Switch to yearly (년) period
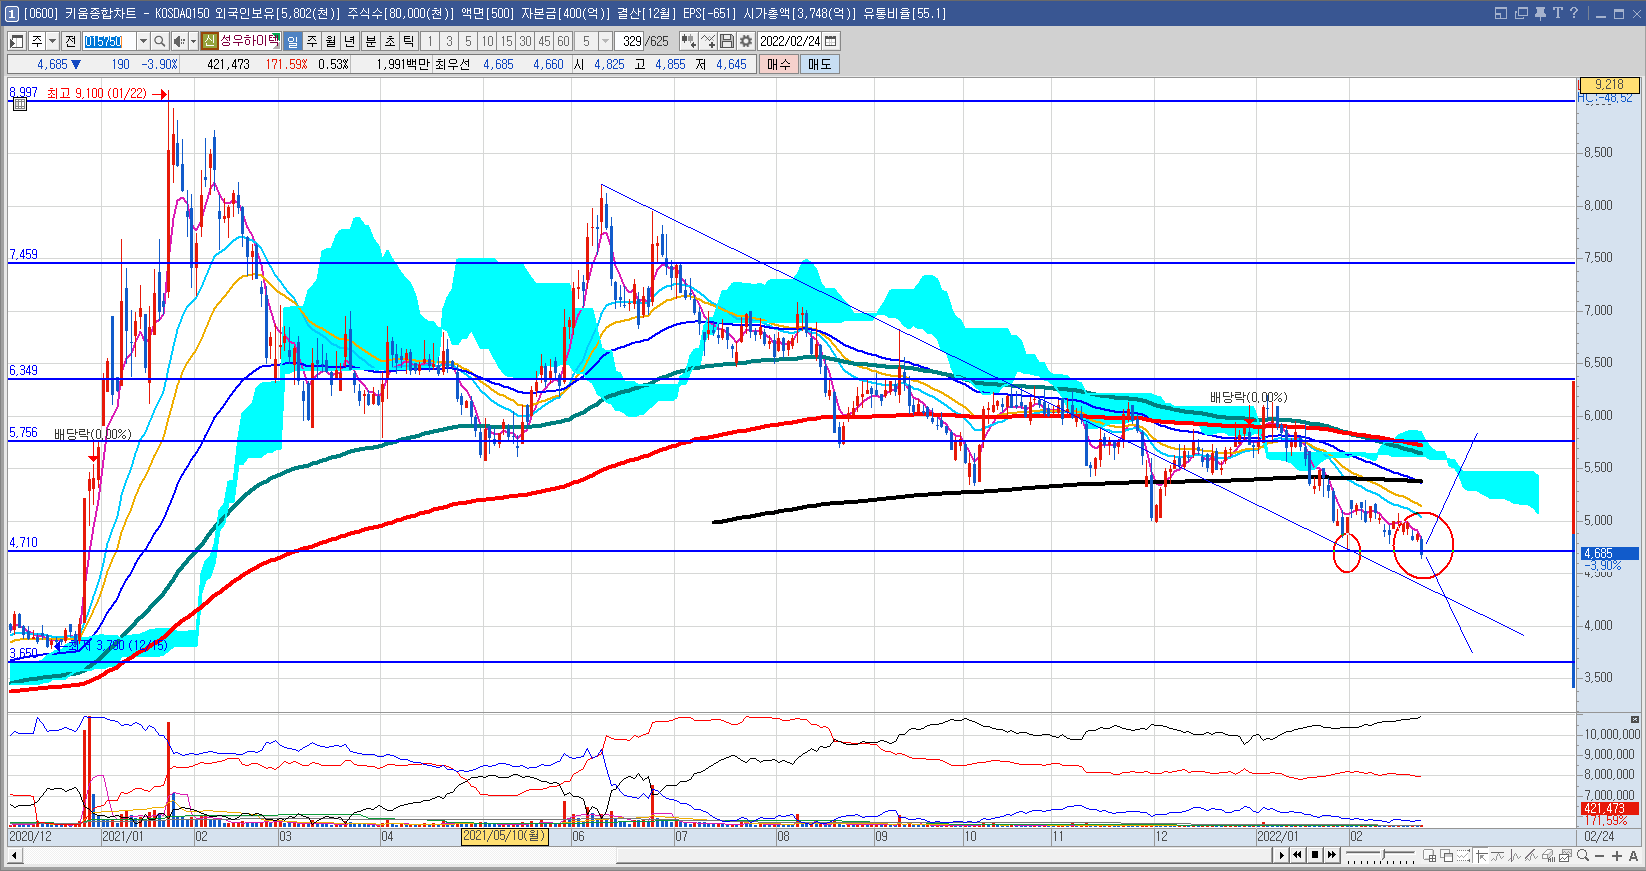 pos(350,41)
